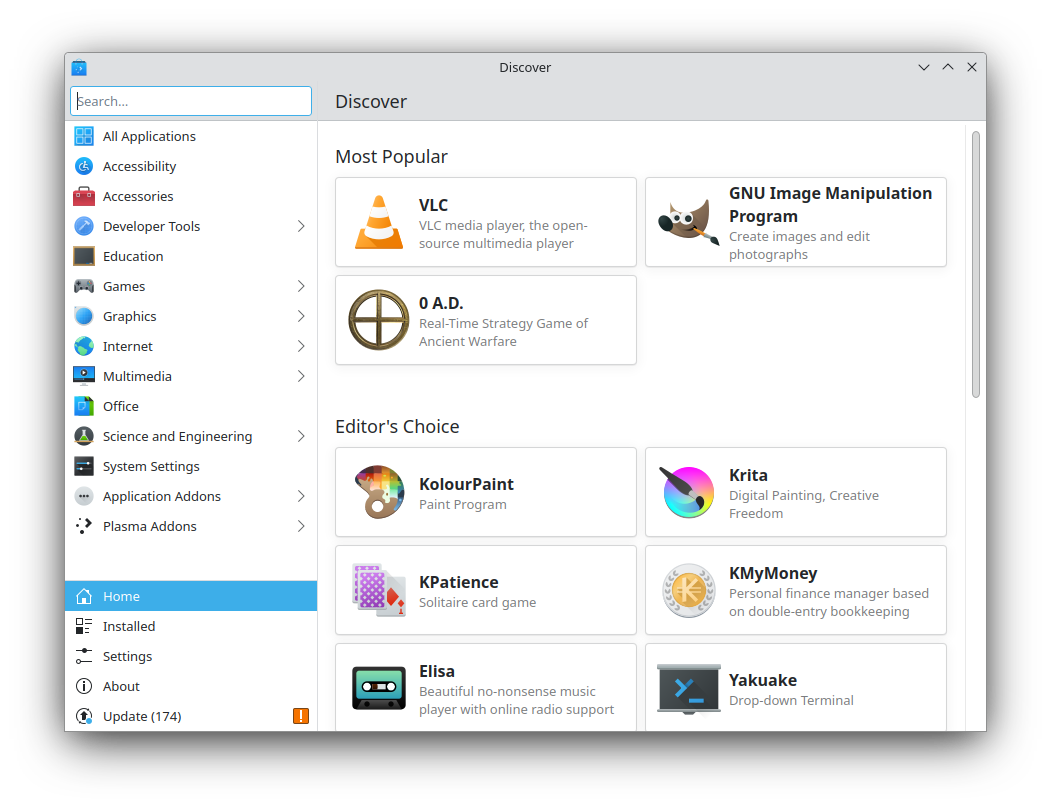
Task: Expand the Science and Engineering category
Action: tap(301, 436)
